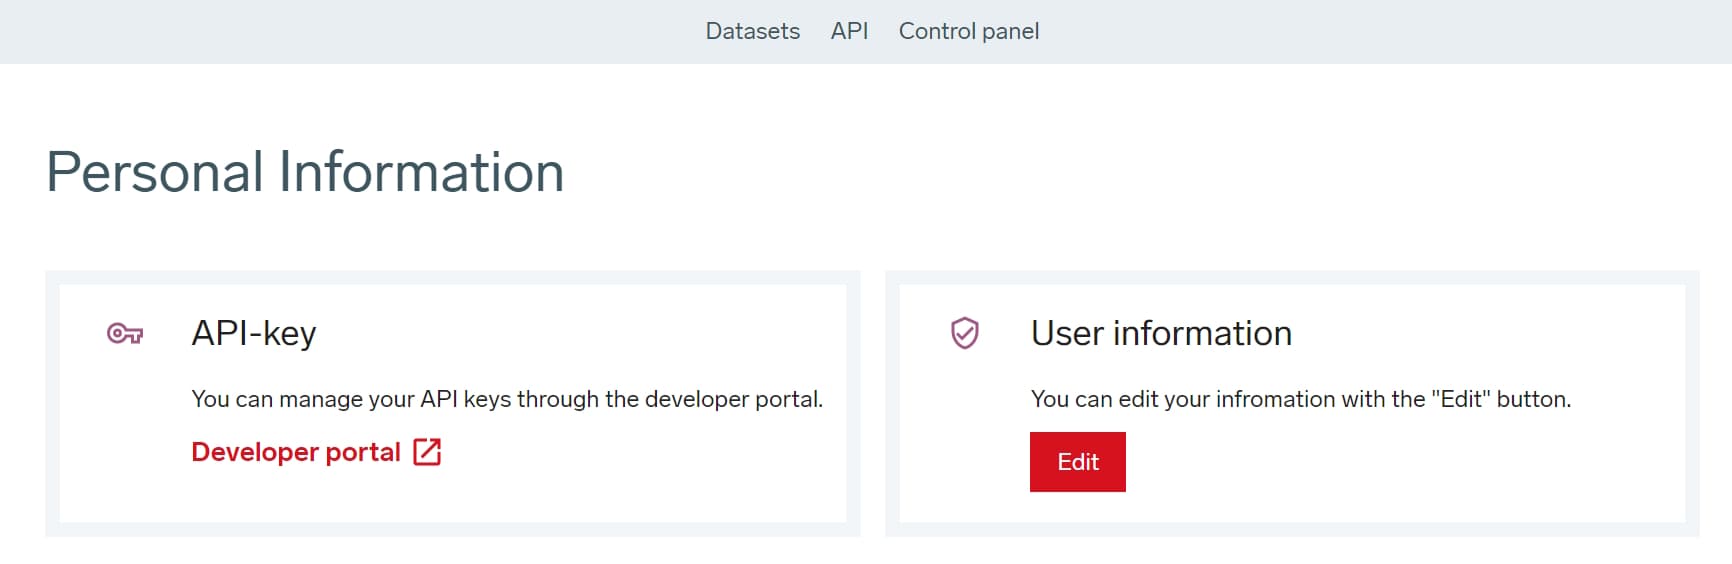Click empty left area of the top navigation bar
This screenshot has height=564, width=1732.
pos(300,31)
